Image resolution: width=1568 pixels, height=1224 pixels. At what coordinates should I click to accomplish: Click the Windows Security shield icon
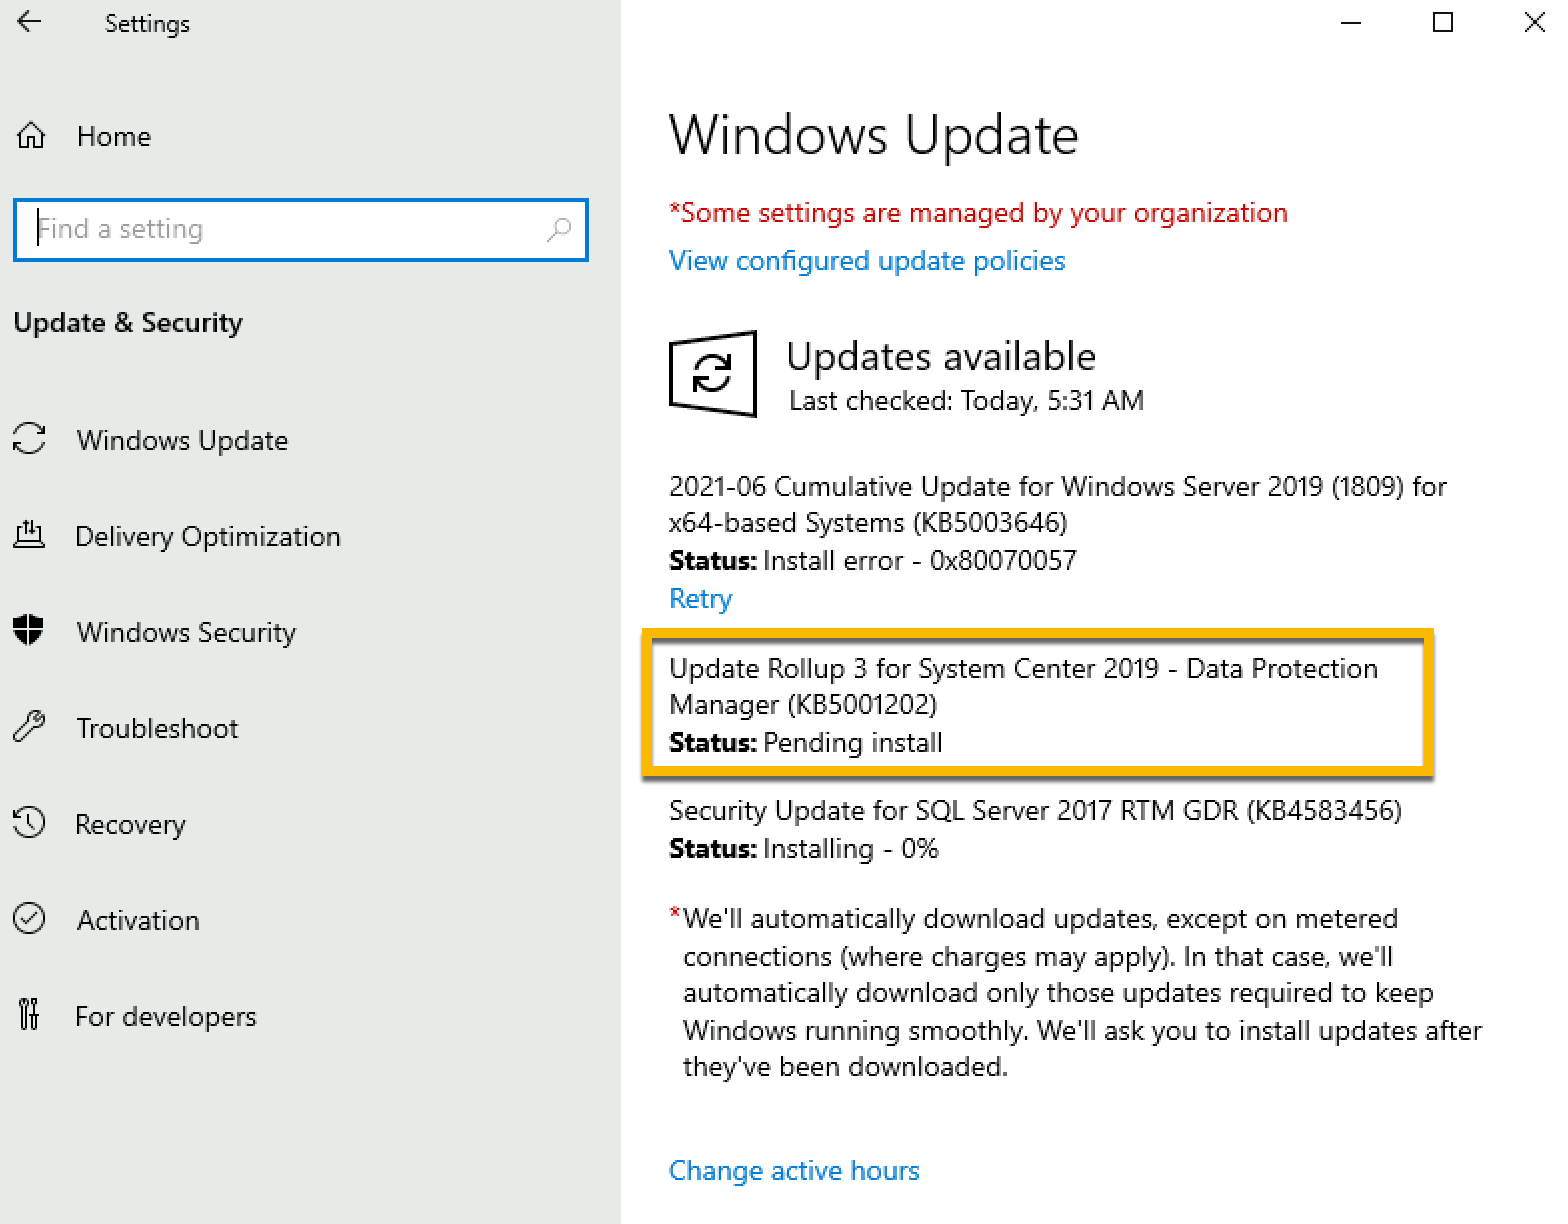pos(29,630)
